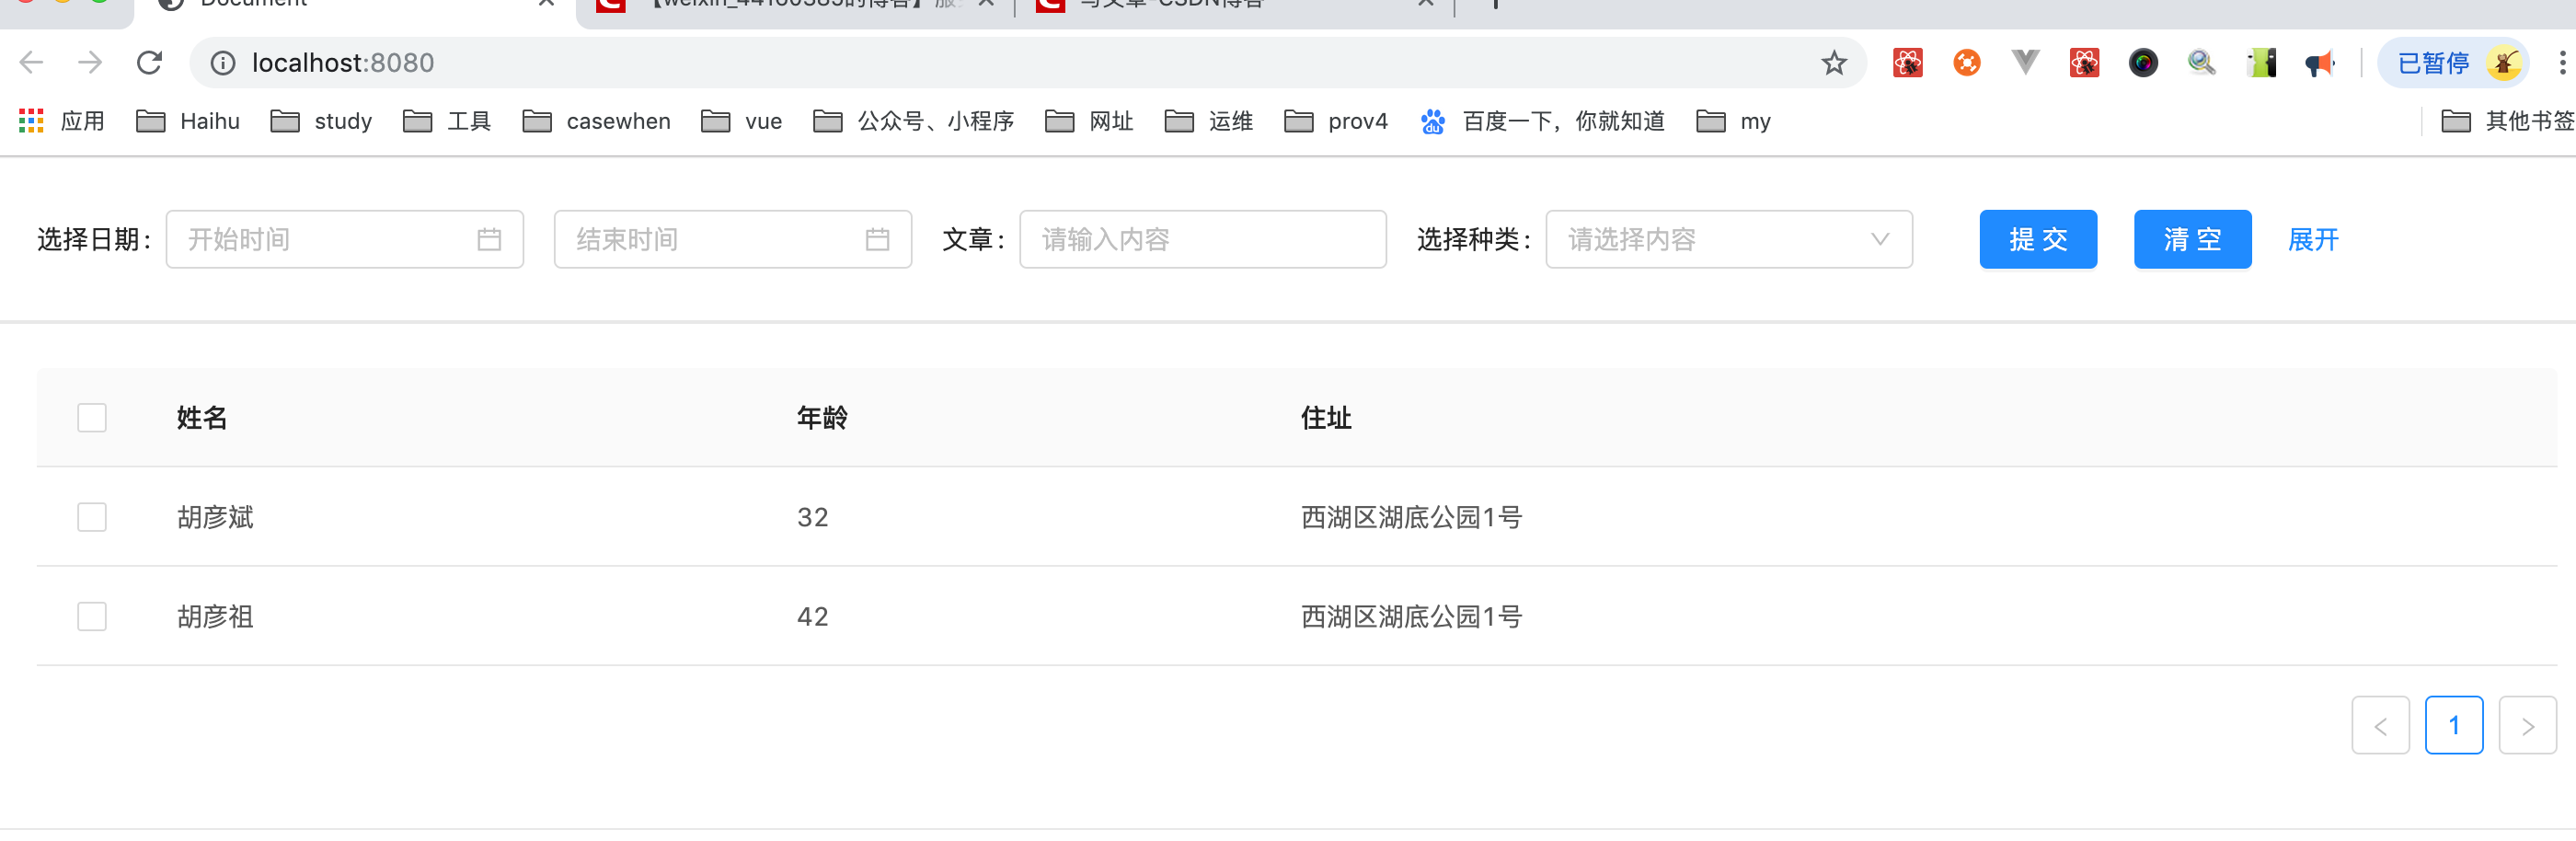Image resolution: width=2576 pixels, height=841 pixels.
Task: Click the 住址 column header
Action: coord(1326,417)
